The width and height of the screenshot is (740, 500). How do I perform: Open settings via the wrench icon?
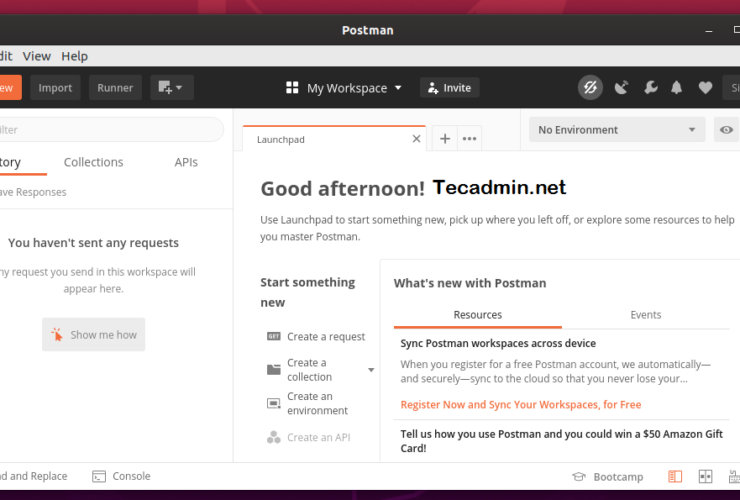(650, 88)
